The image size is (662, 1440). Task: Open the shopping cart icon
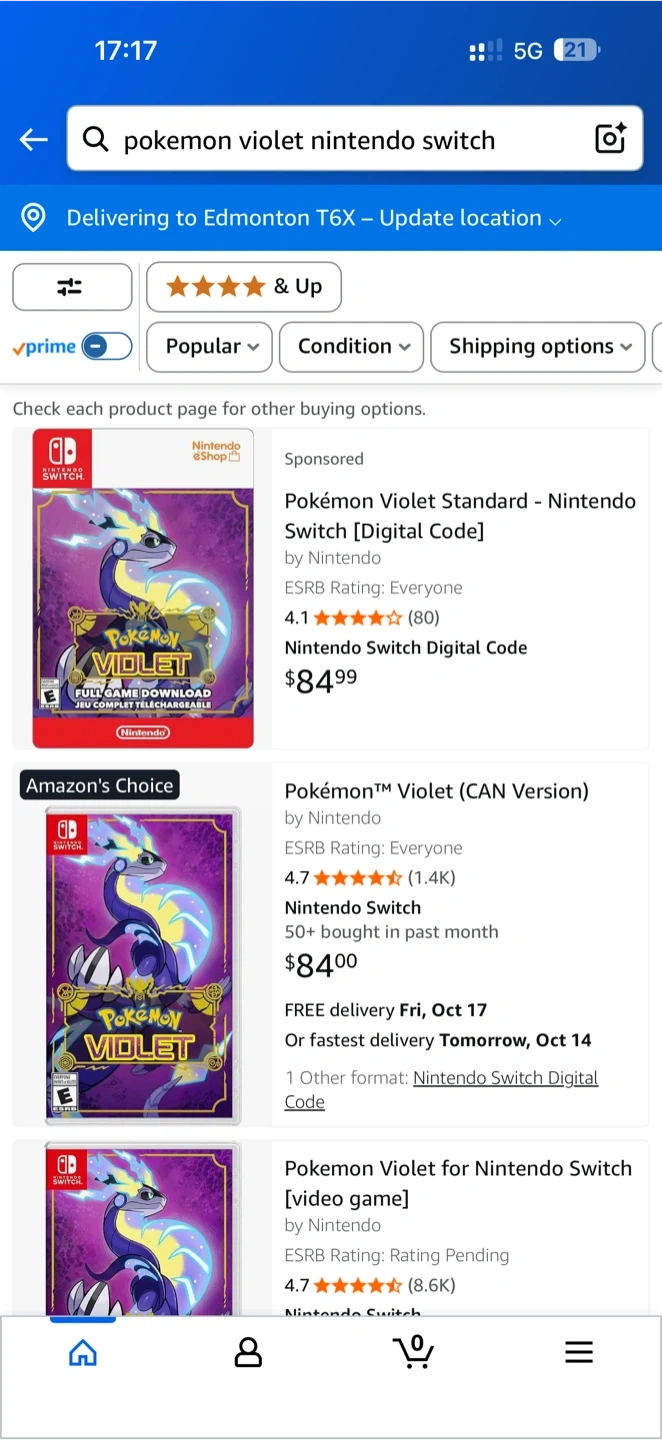click(413, 1352)
